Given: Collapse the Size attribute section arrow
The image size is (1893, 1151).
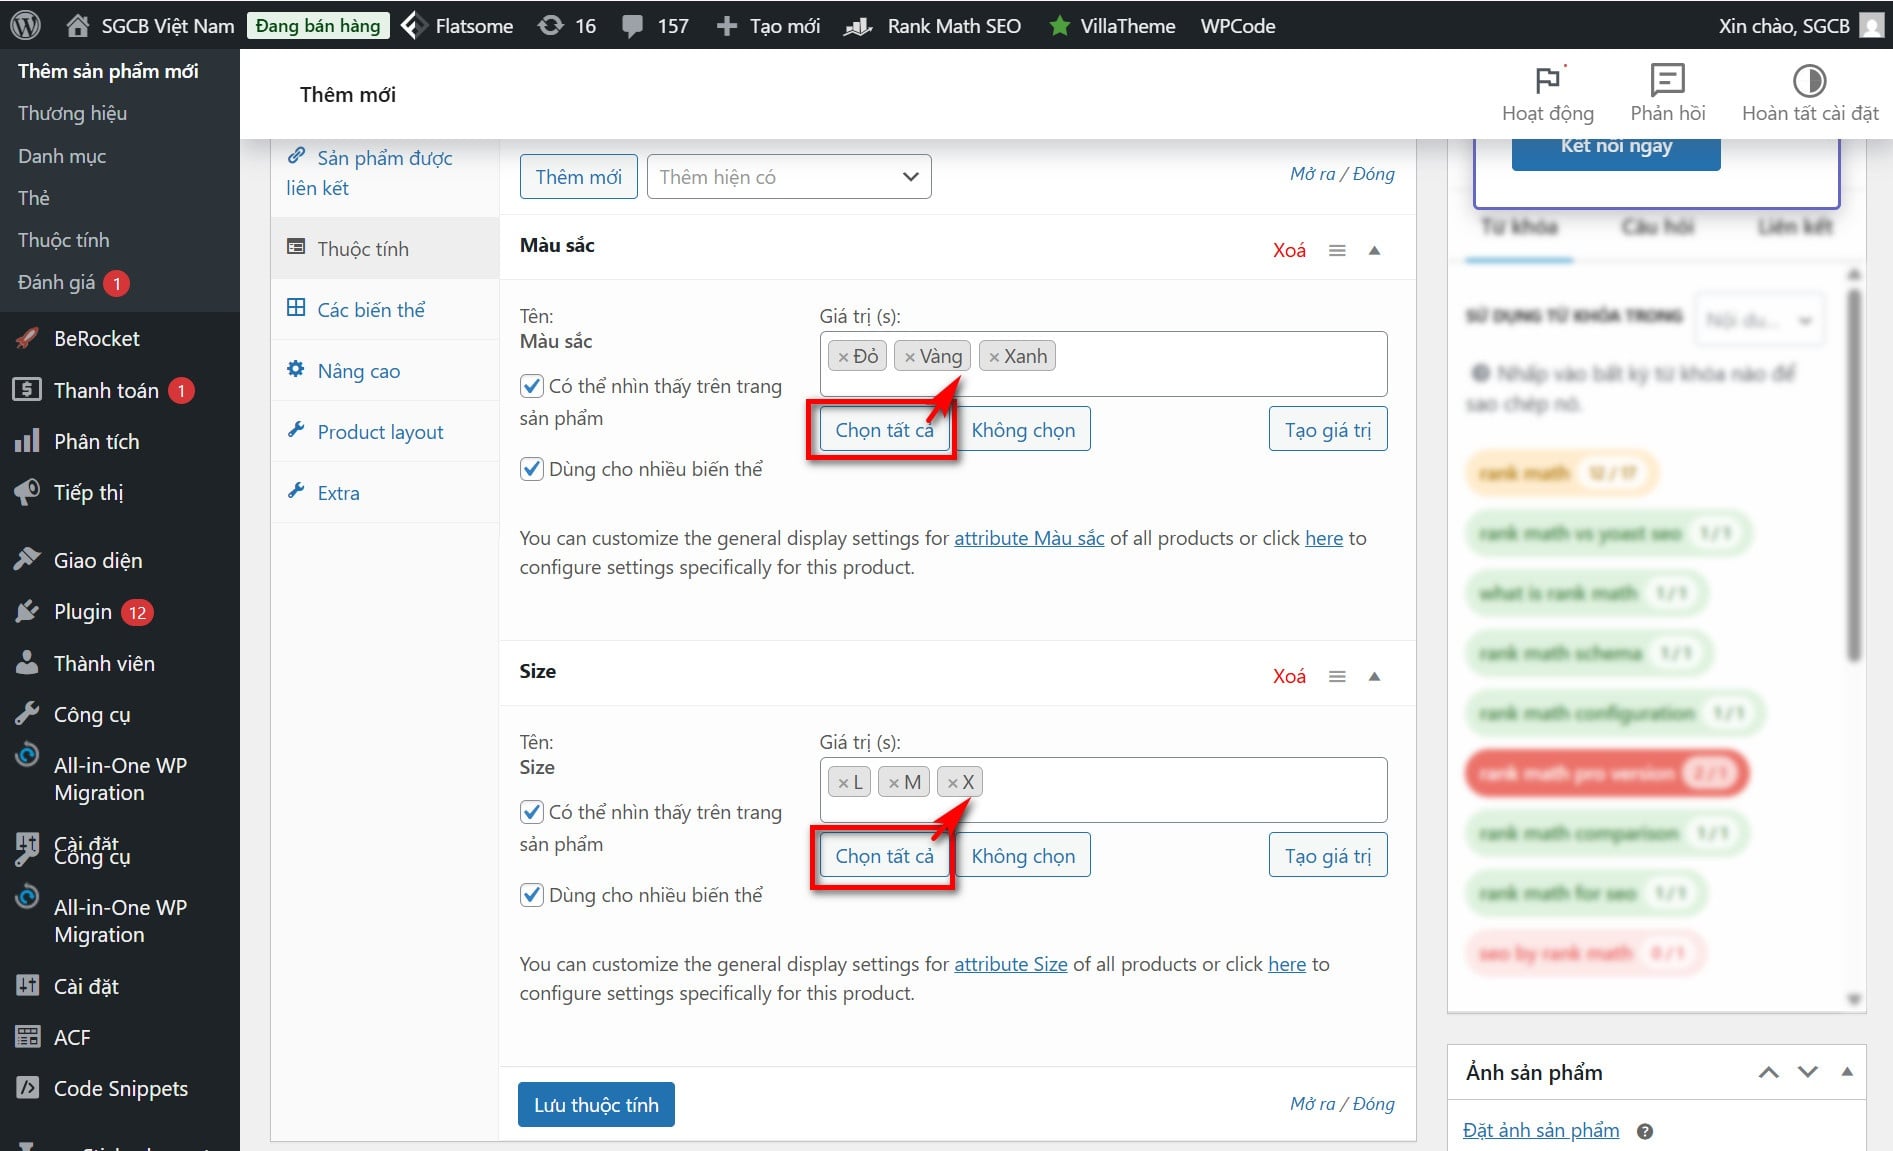Looking at the screenshot, I should [x=1374, y=677].
